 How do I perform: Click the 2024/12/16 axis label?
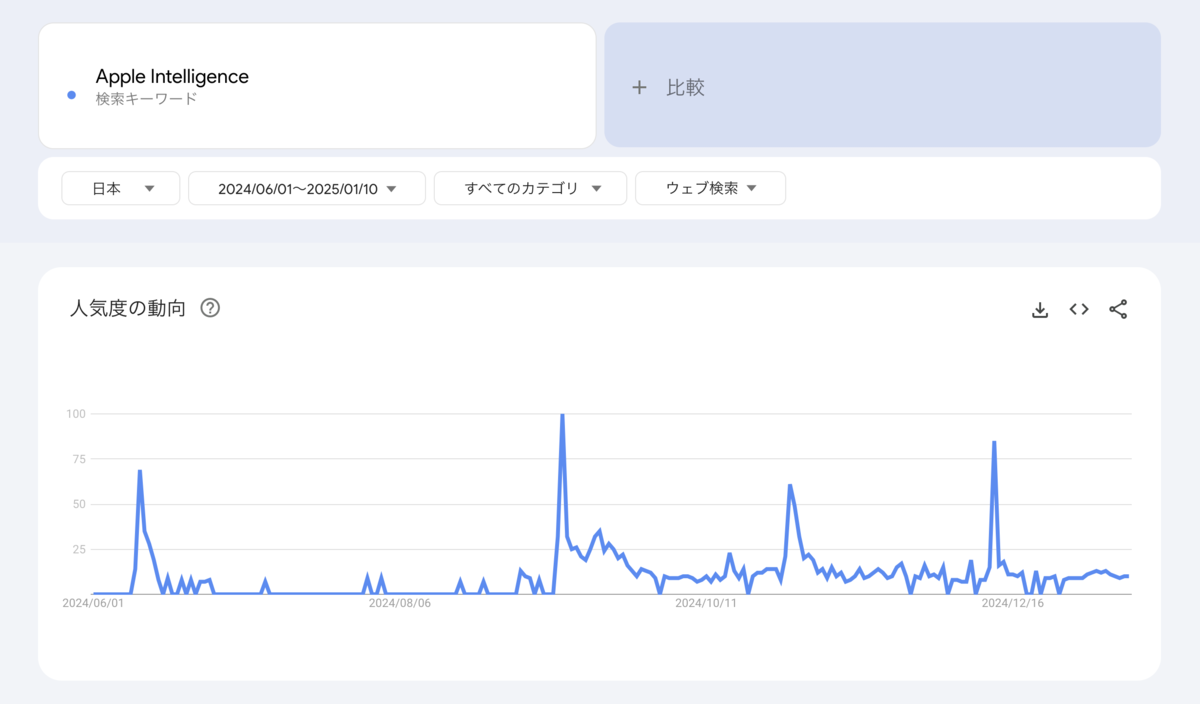1013,603
